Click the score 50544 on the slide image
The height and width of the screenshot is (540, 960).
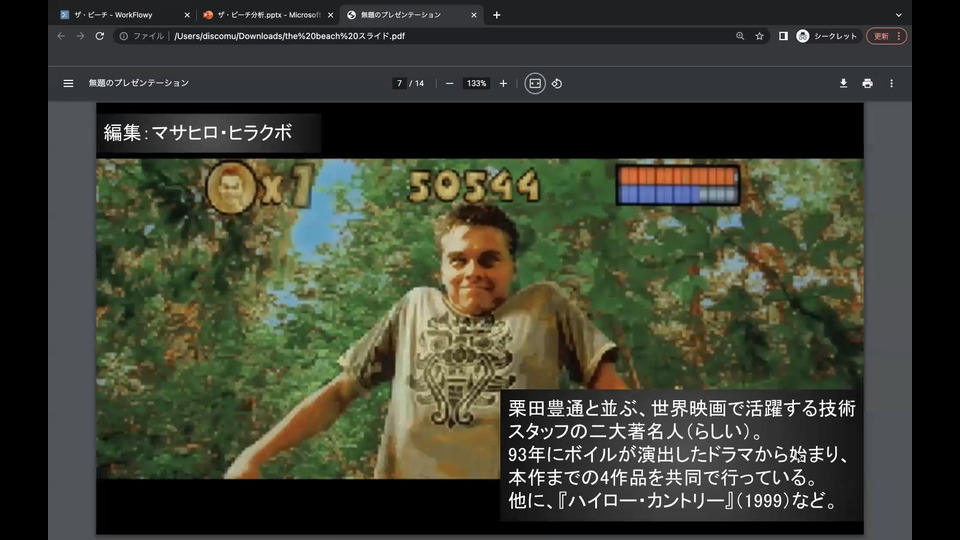tap(474, 186)
